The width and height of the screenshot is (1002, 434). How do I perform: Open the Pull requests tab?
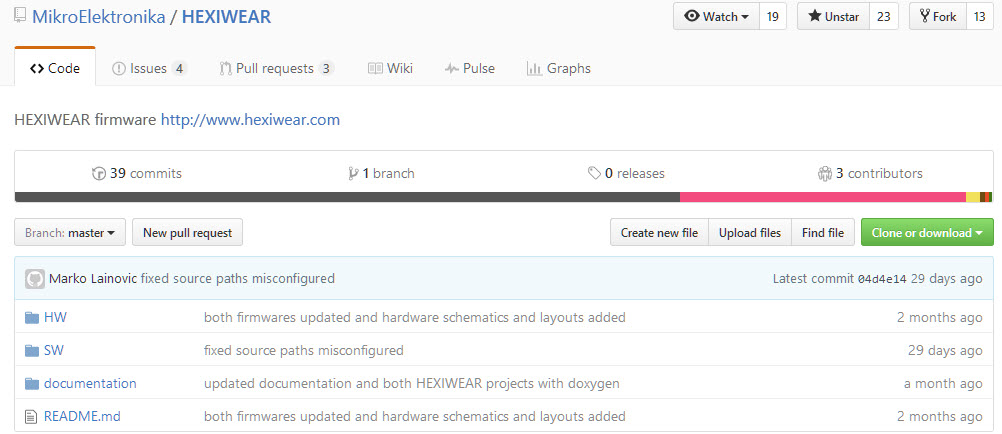(x=276, y=68)
